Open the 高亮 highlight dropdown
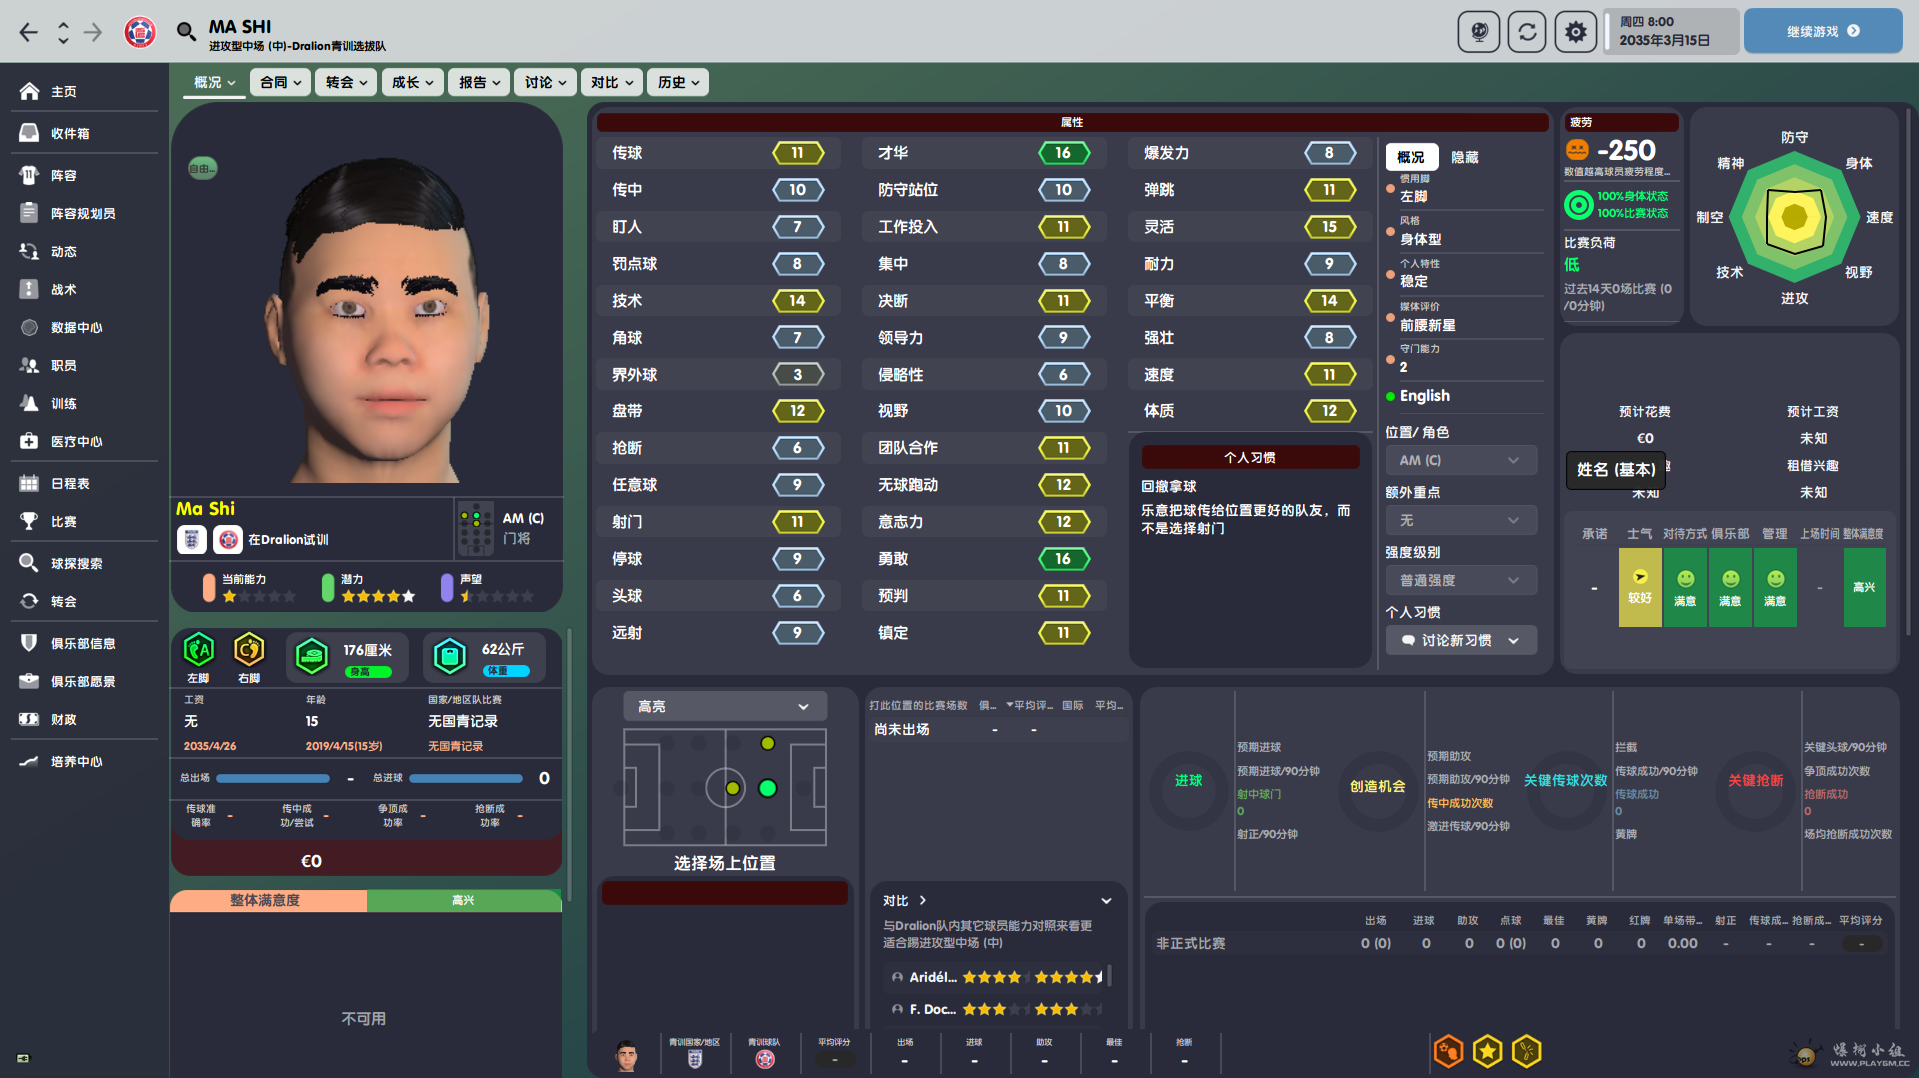The width and height of the screenshot is (1919, 1078). pos(725,706)
